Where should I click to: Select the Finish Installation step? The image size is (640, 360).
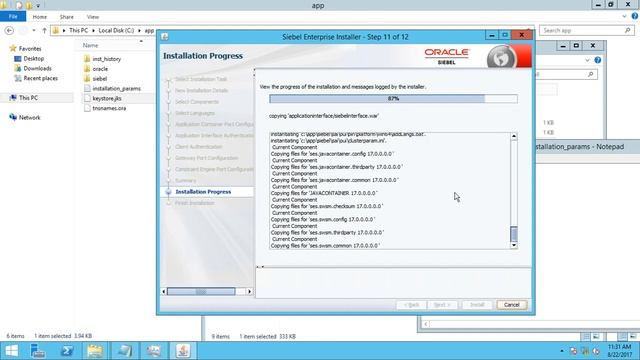coord(194,203)
